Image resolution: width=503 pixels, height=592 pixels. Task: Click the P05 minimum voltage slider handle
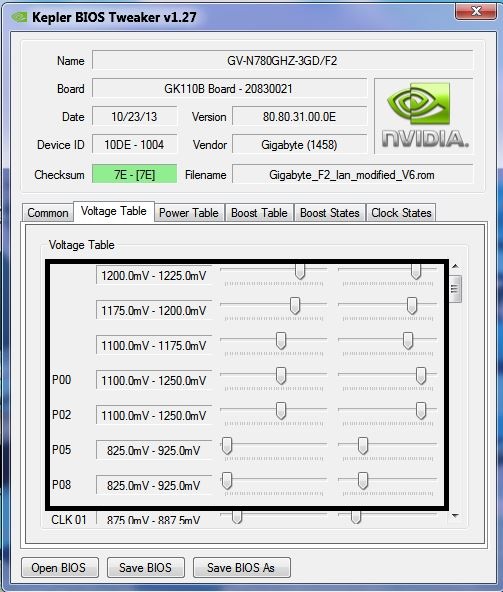click(x=227, y=446)
